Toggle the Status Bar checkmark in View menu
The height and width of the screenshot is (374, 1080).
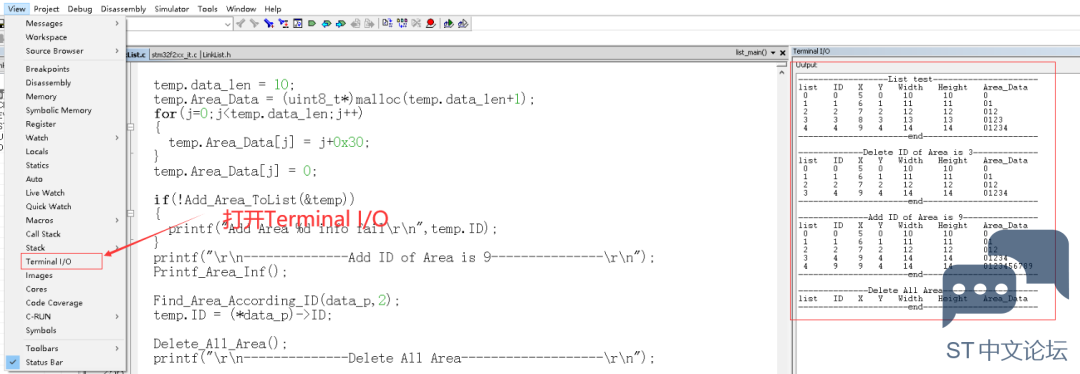point(12,362)
